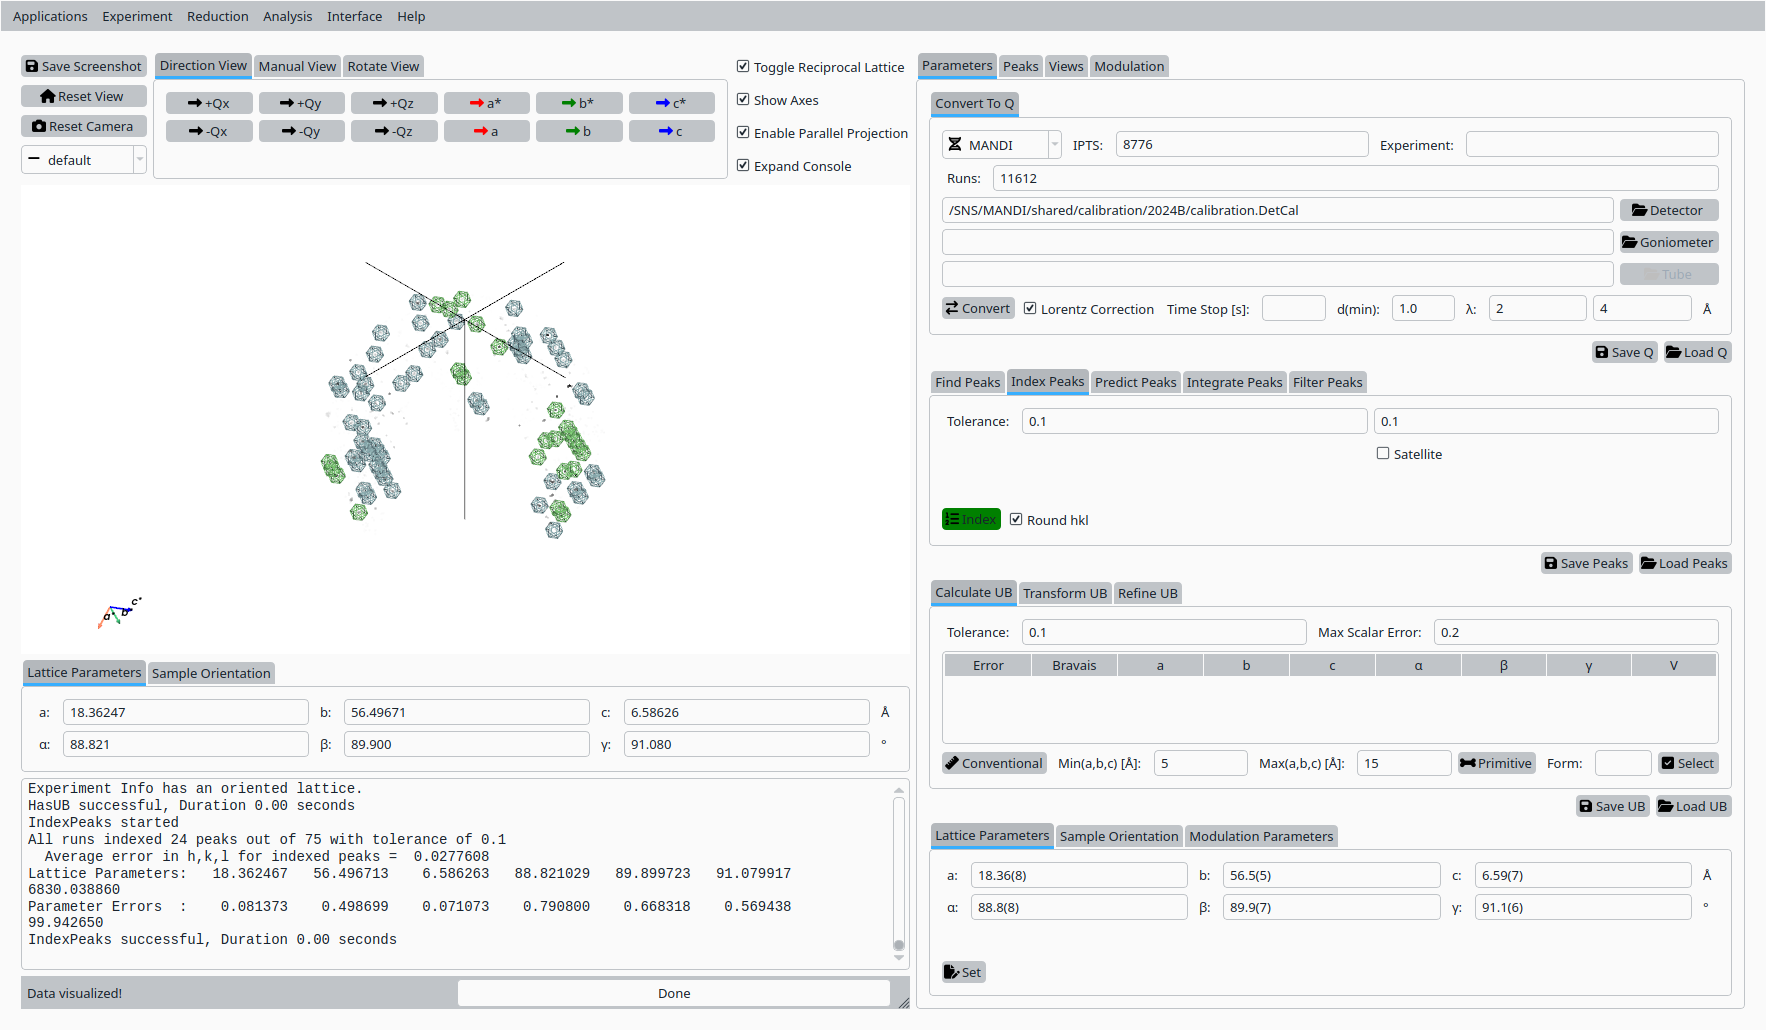The height and width of the screenshot is (1030, 1766).
Task: Reset the camera position
Action: tap(83, 126)
